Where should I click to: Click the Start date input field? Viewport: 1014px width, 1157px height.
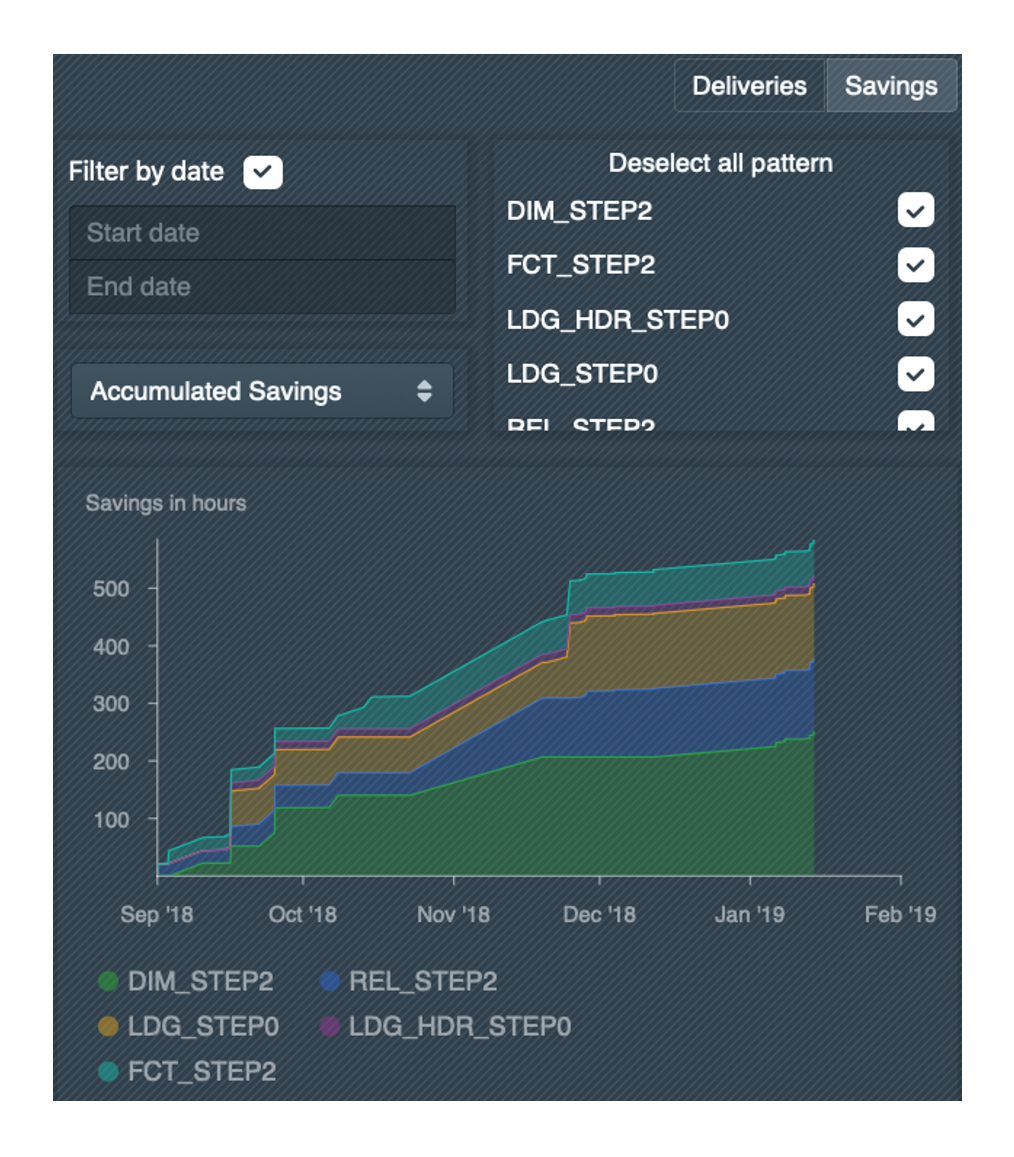point(262,233)
